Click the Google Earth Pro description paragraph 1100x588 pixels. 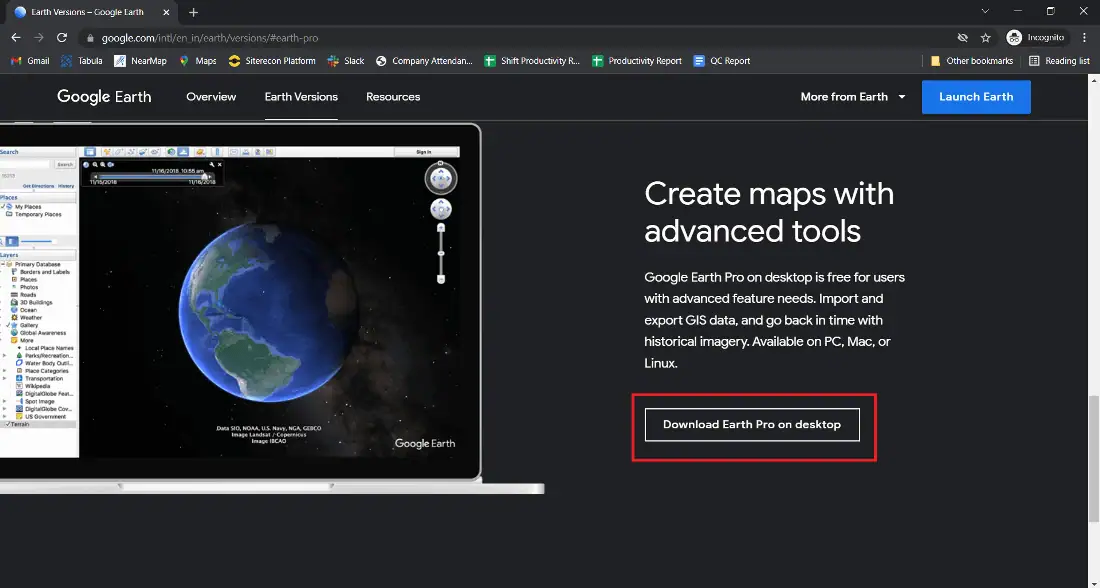coord(774,320)
